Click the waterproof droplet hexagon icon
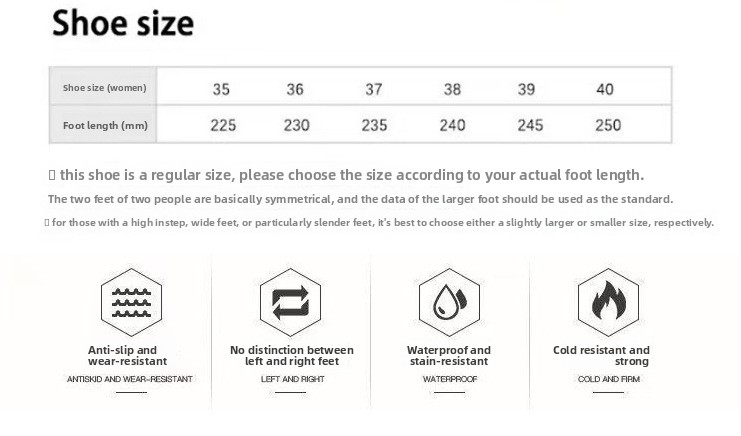Viewport: 741px width, 436px height. (x=448, y=302)
